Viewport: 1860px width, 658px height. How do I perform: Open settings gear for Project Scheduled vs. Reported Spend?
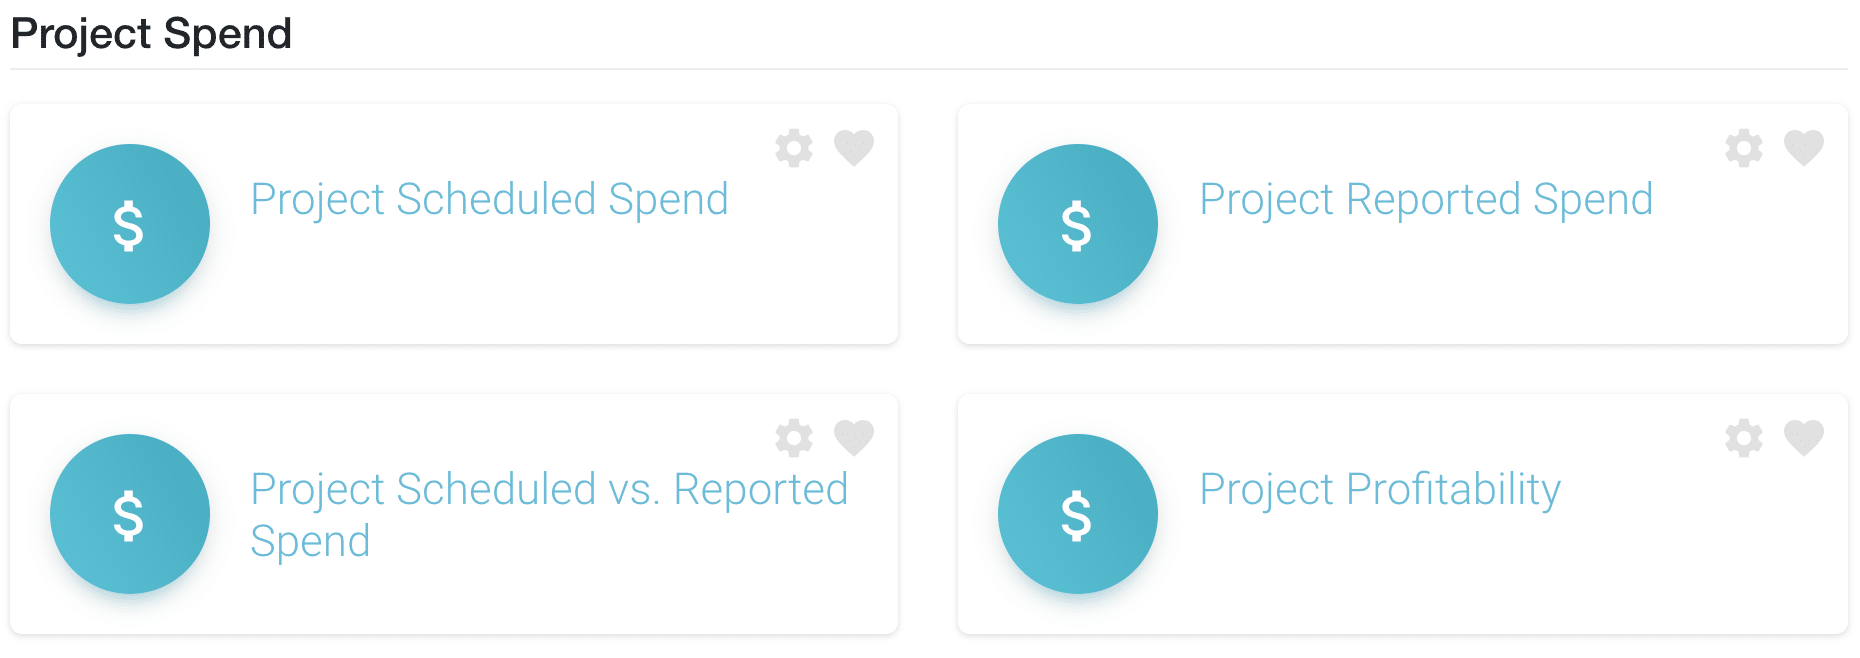point(793,437)
